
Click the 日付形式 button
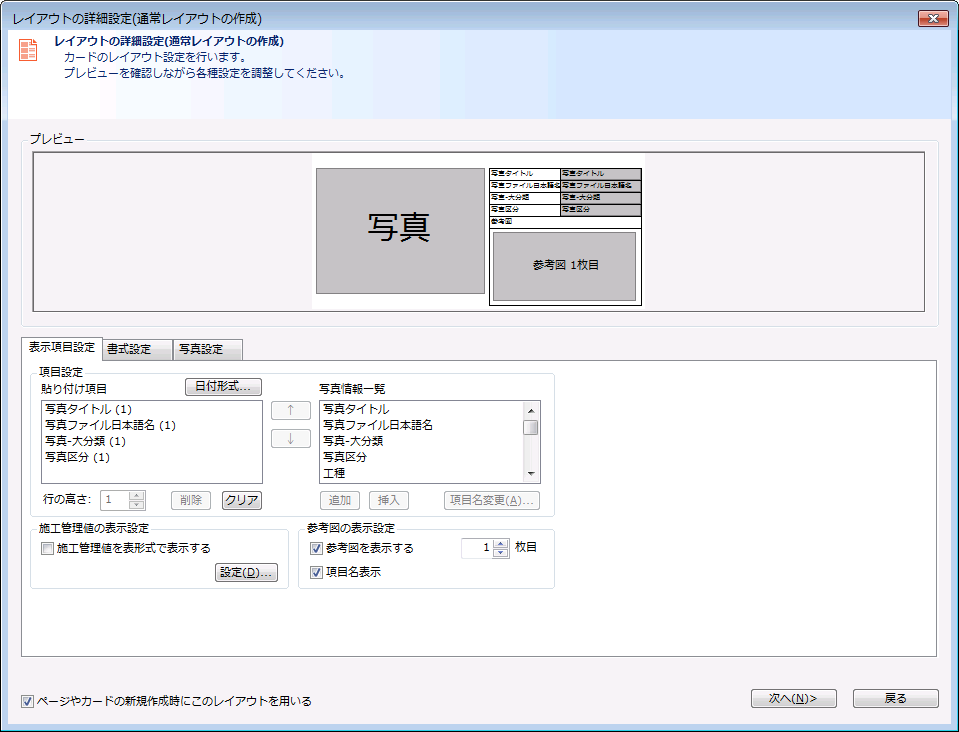[x=223, y=386]
